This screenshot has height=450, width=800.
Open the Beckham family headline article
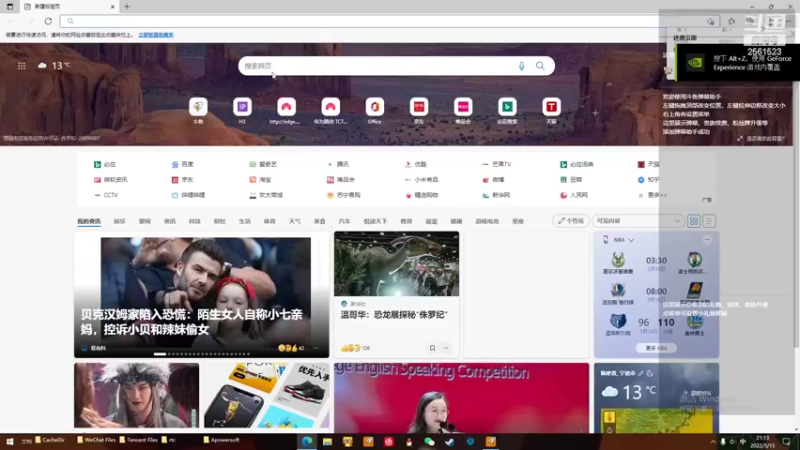(202, 295)
